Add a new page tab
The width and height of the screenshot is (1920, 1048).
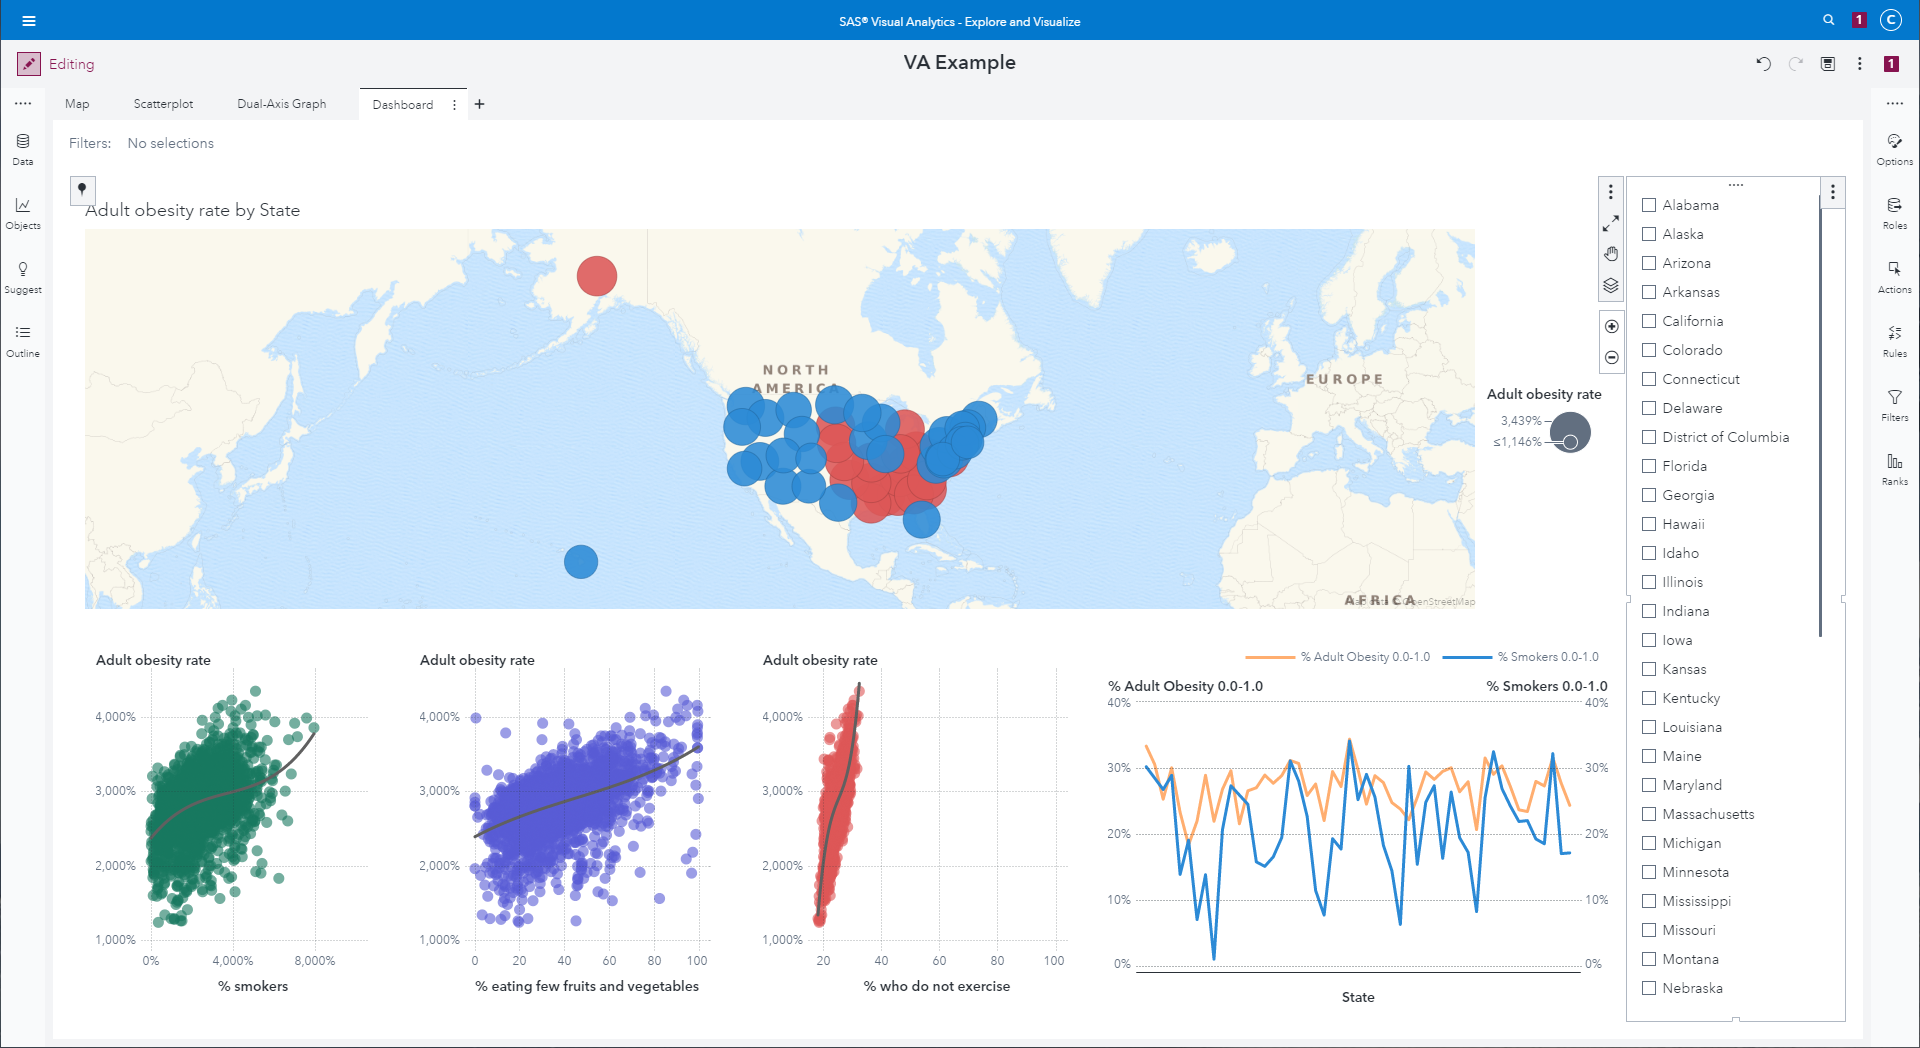coord(480,104)
